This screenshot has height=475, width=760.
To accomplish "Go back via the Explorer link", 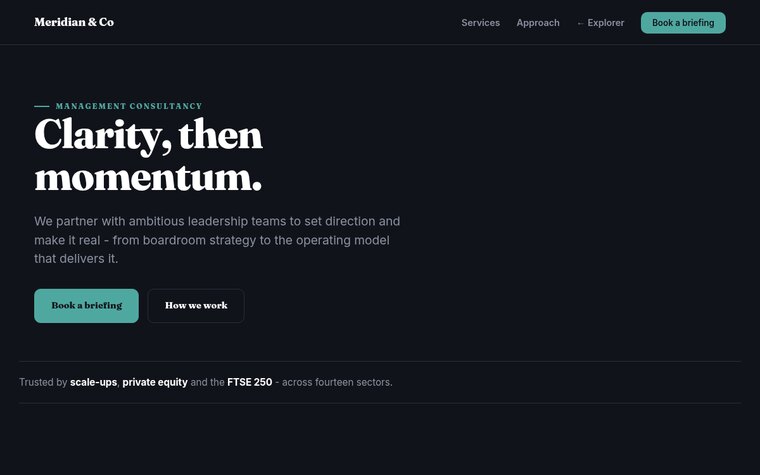I will point(600,23).
